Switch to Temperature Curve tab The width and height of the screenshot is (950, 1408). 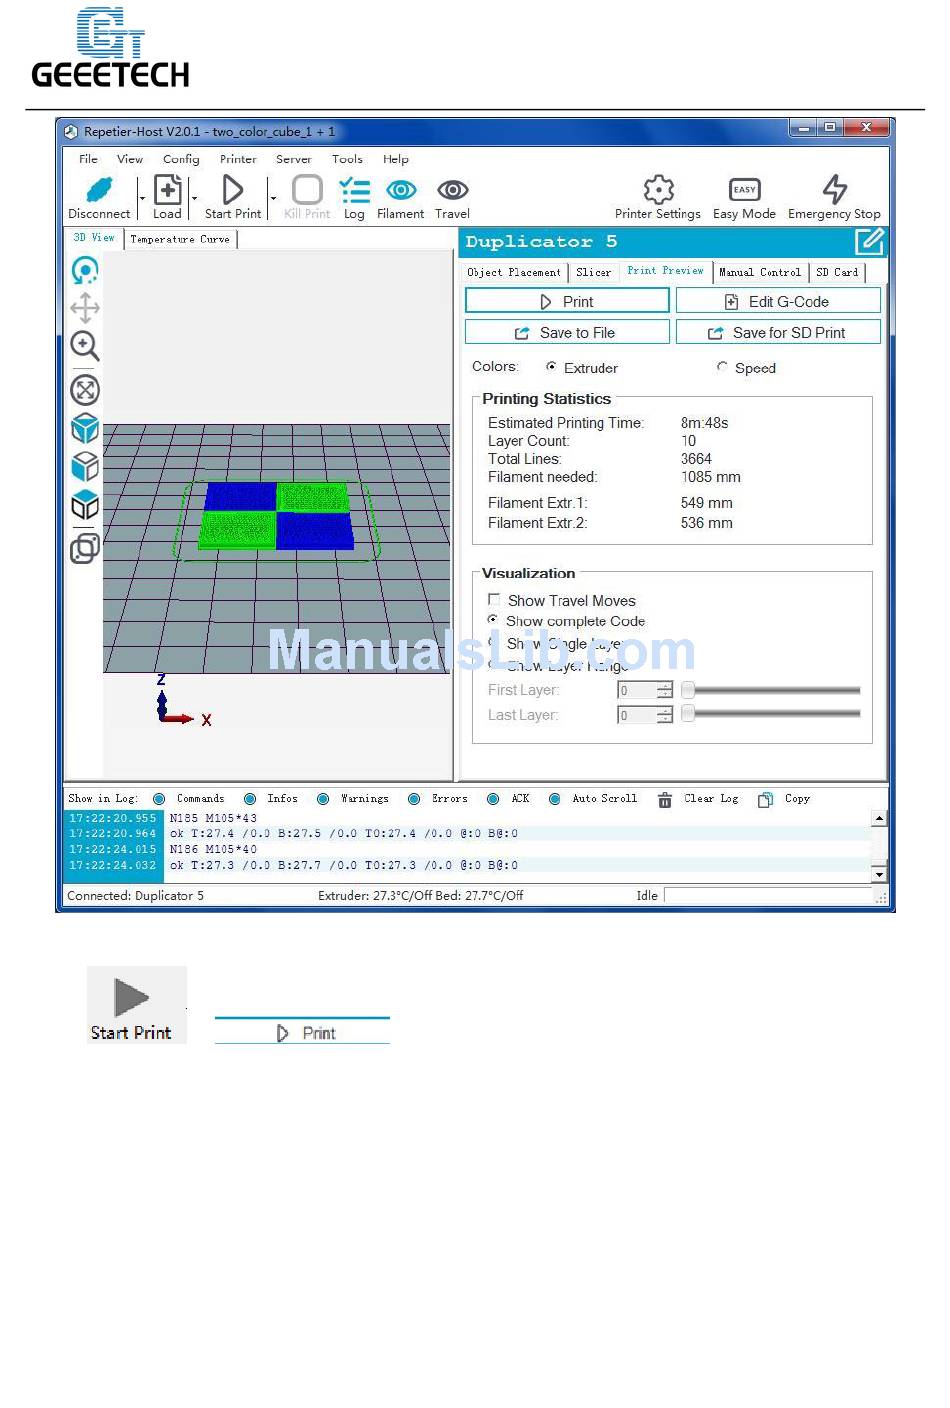pyautogui.click(x=180, y=239)
